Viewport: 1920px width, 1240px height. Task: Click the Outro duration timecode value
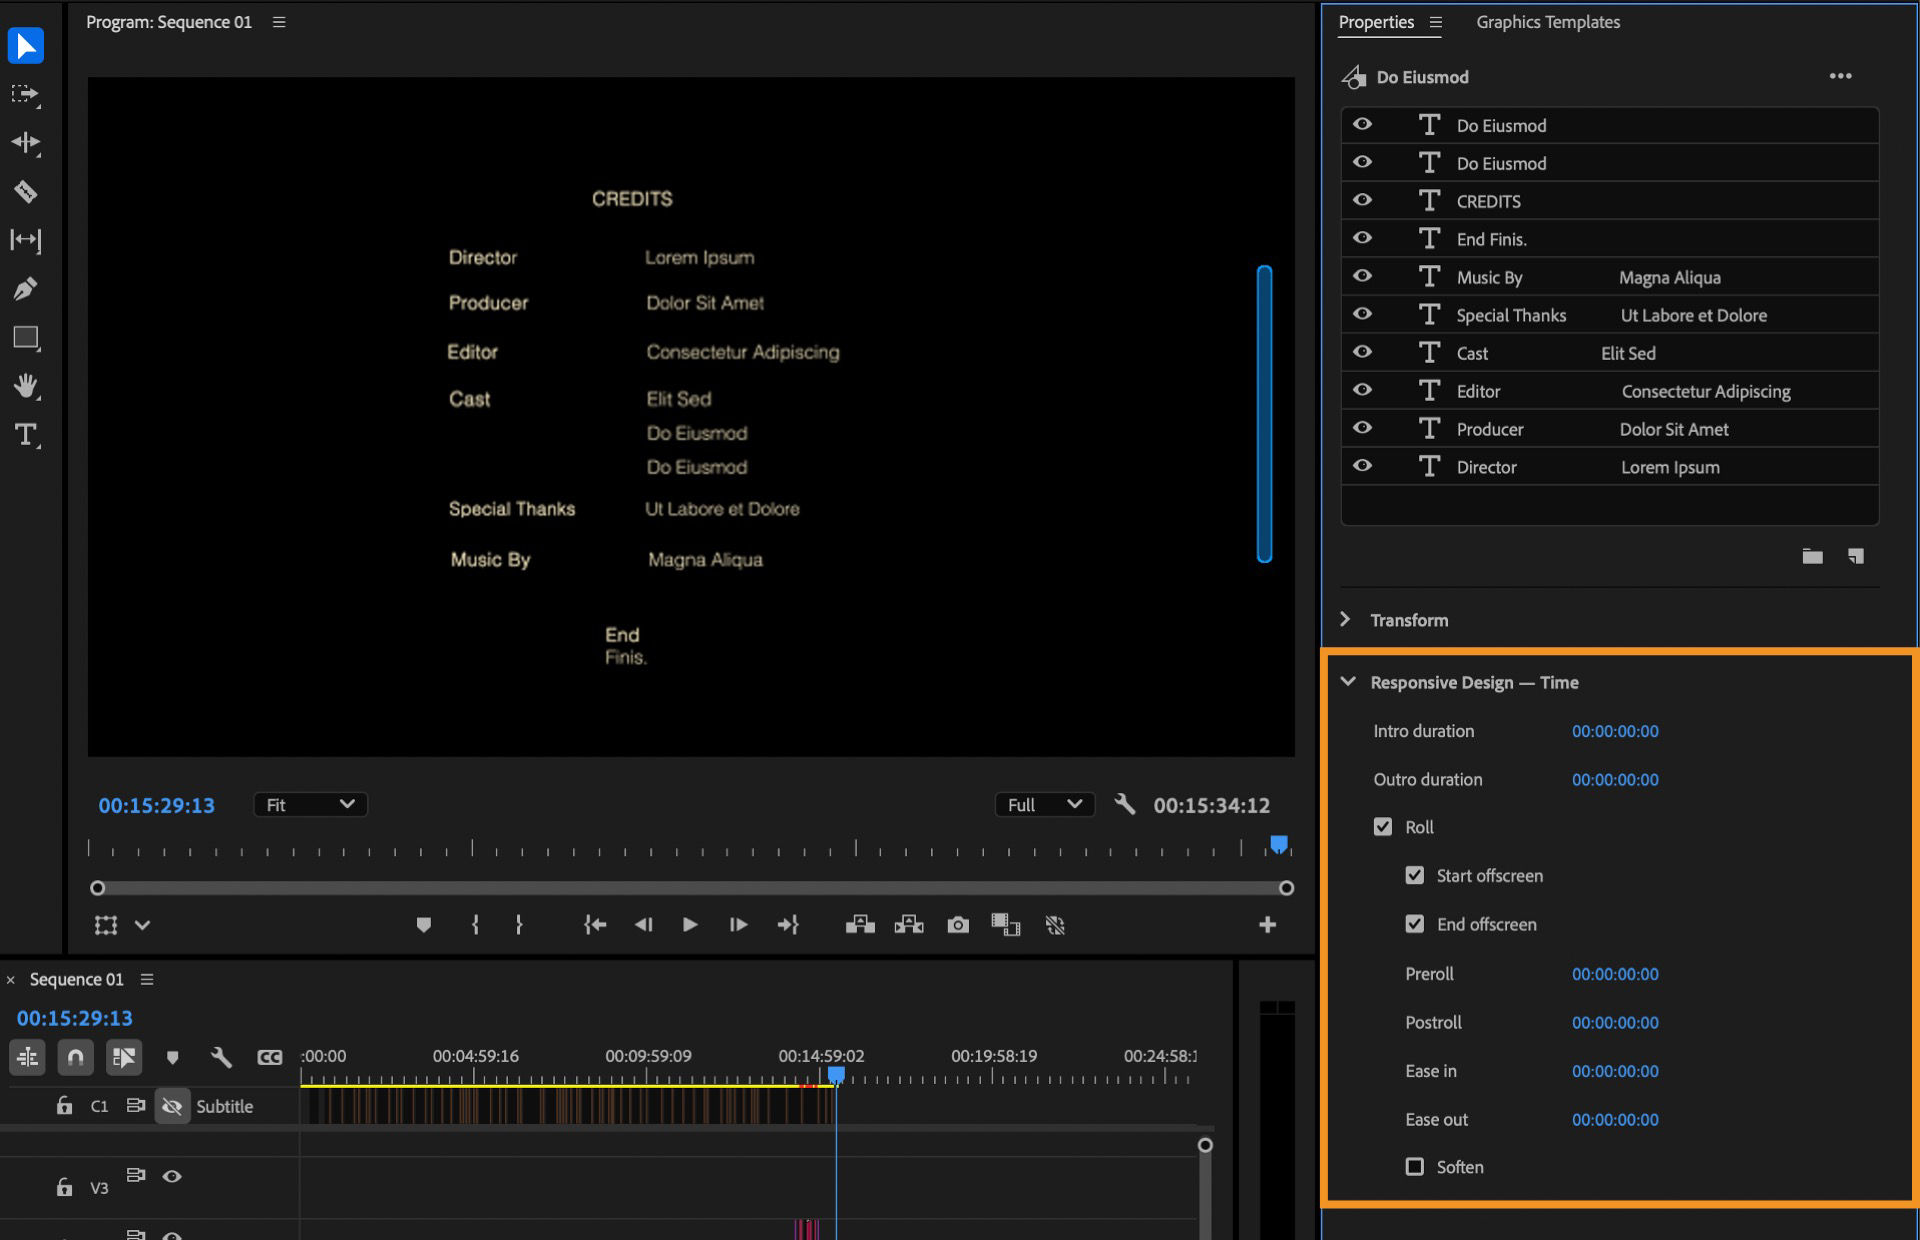[1613, 780]
